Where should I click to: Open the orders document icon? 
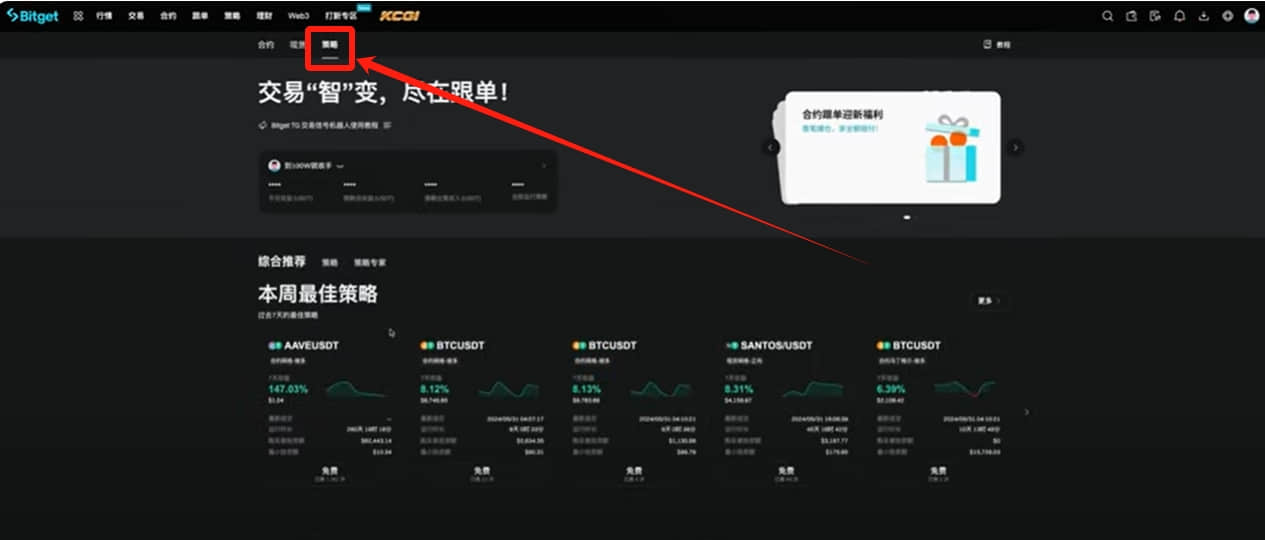click(1155, 16)
